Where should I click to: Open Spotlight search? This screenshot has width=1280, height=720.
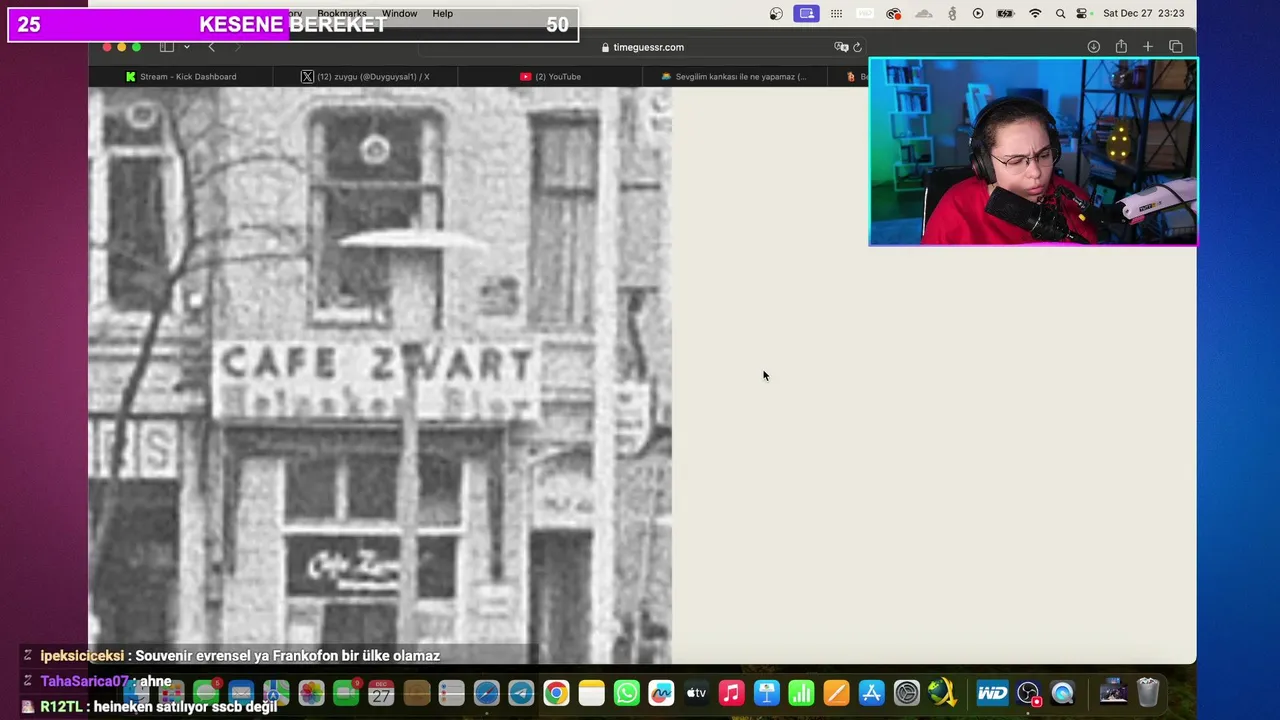1060,14
